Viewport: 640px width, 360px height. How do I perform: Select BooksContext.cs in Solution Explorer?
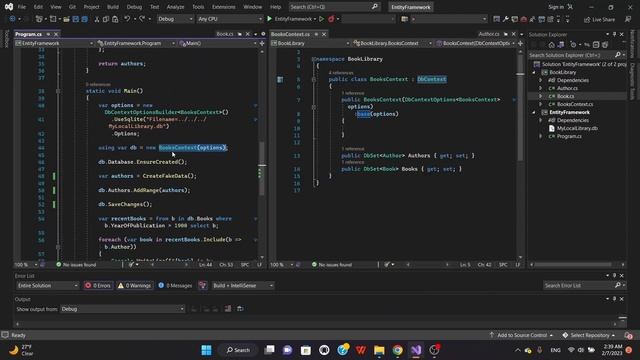[x=574, y=104]
